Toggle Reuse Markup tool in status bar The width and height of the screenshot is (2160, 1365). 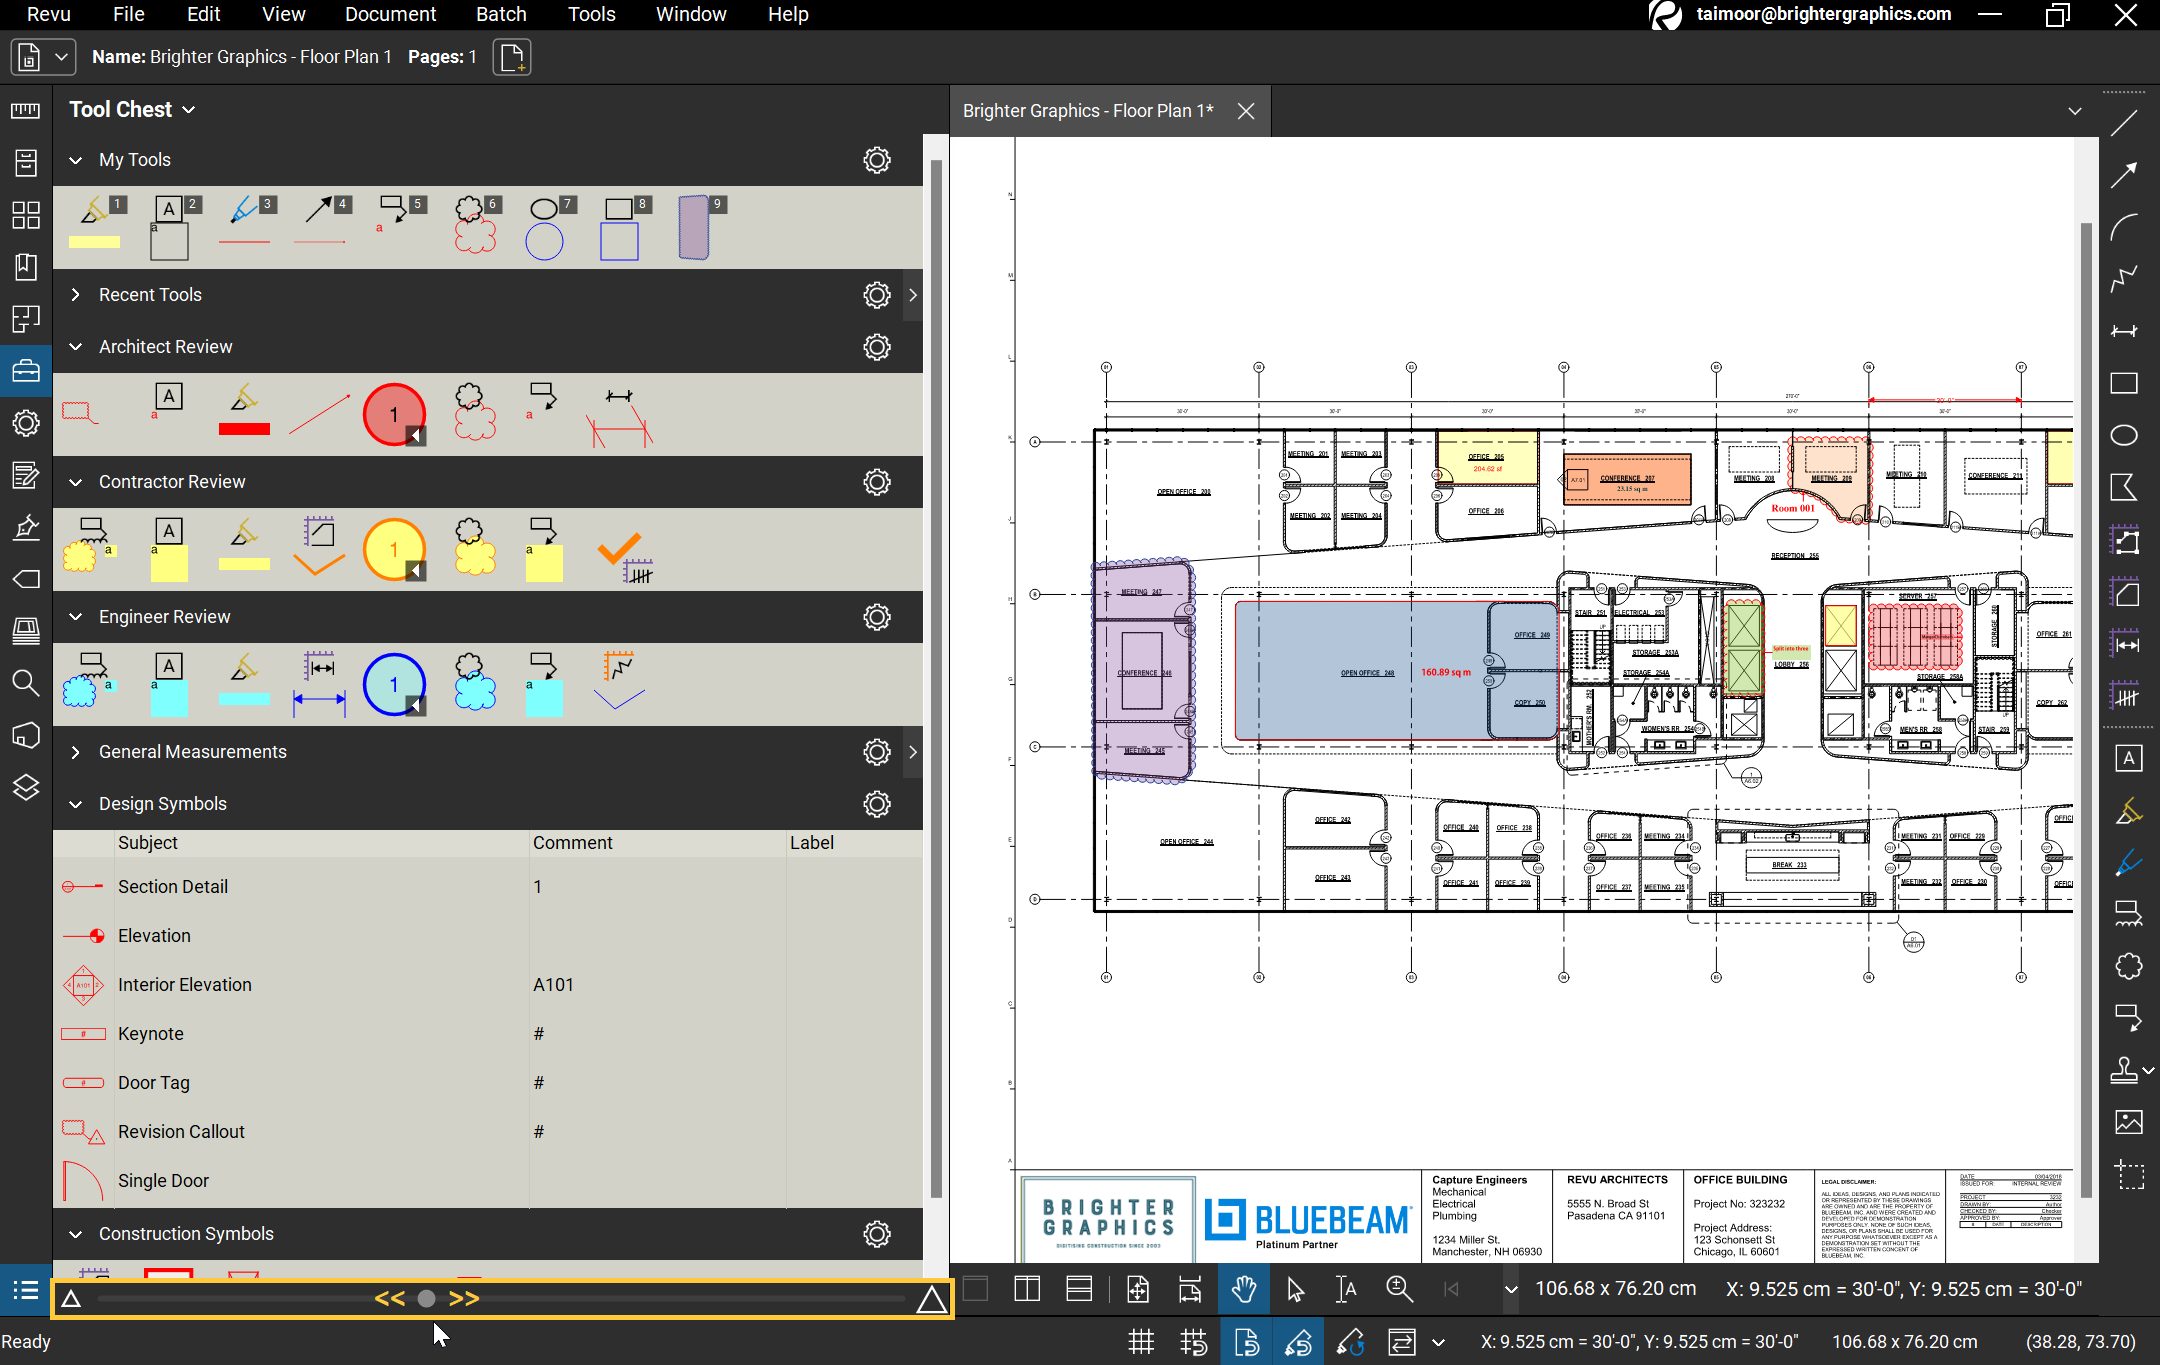click(x=1350, y=1342)
